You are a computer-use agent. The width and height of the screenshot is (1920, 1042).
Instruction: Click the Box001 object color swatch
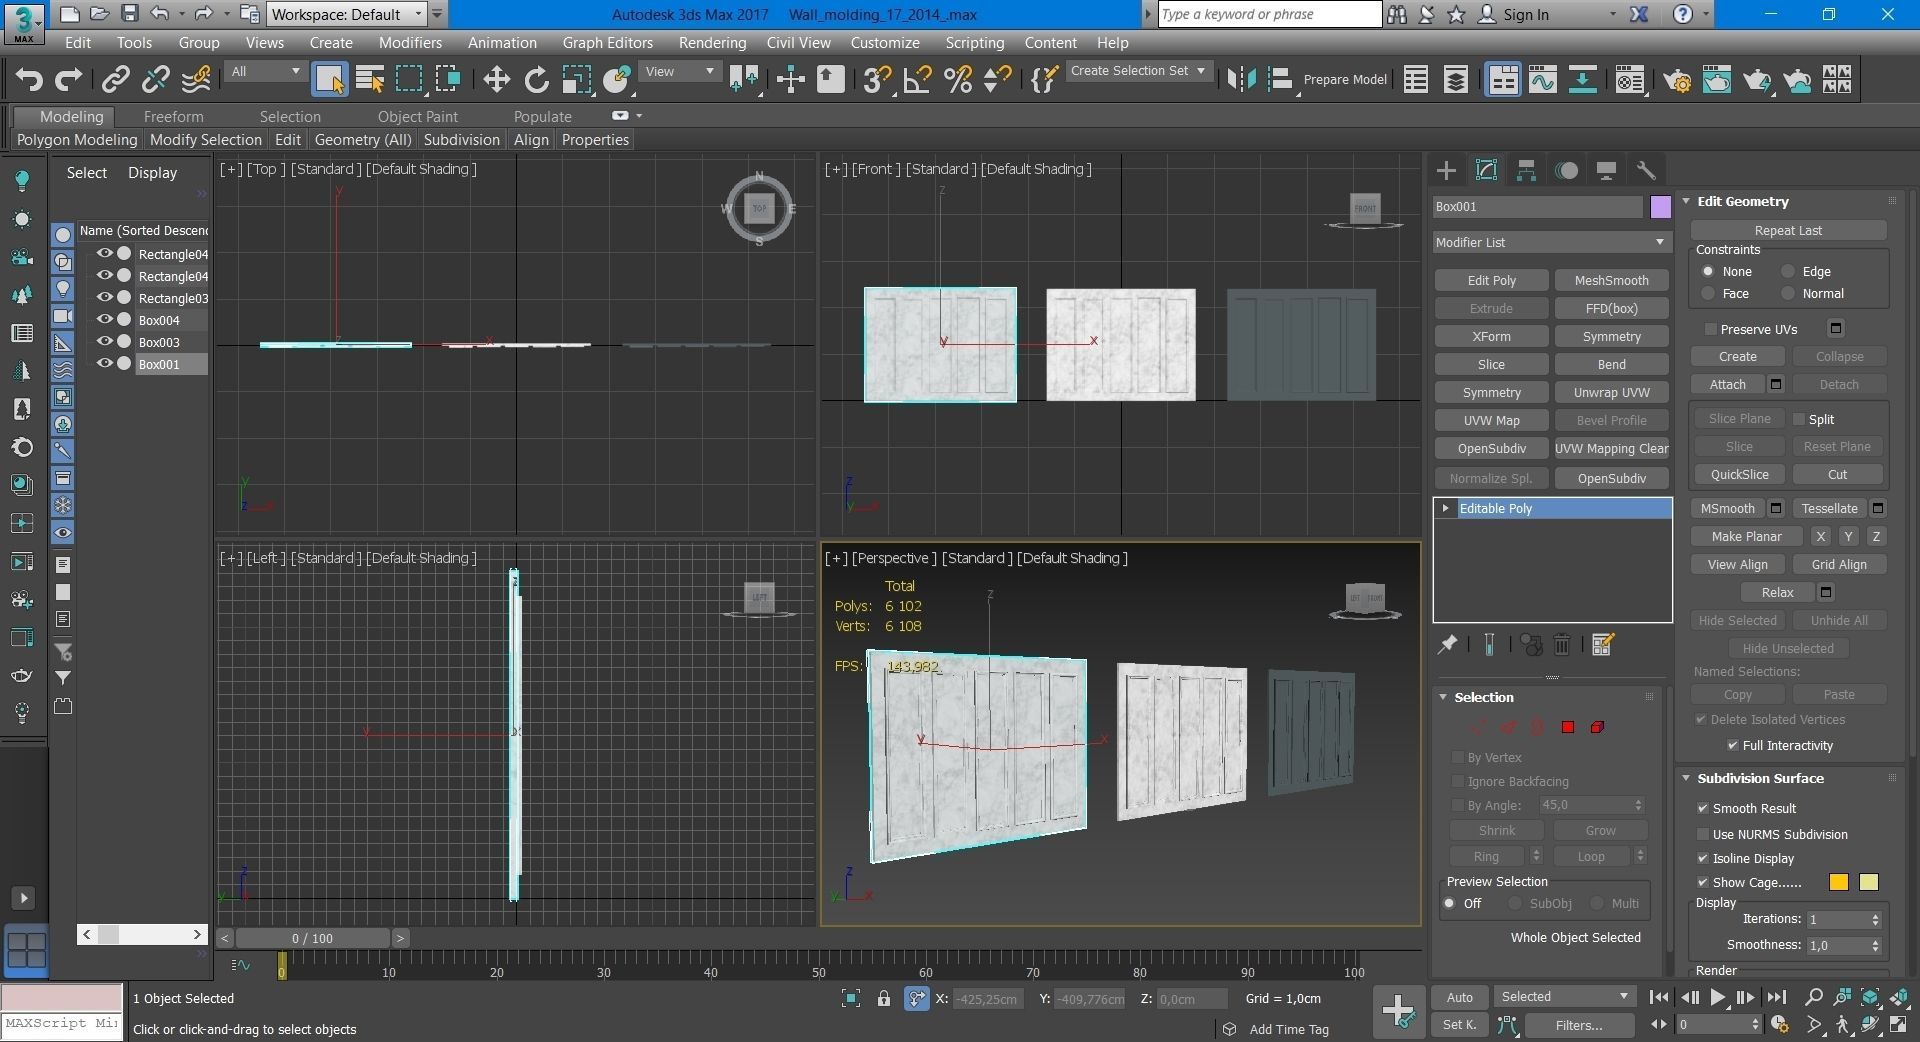point(1660,207)
